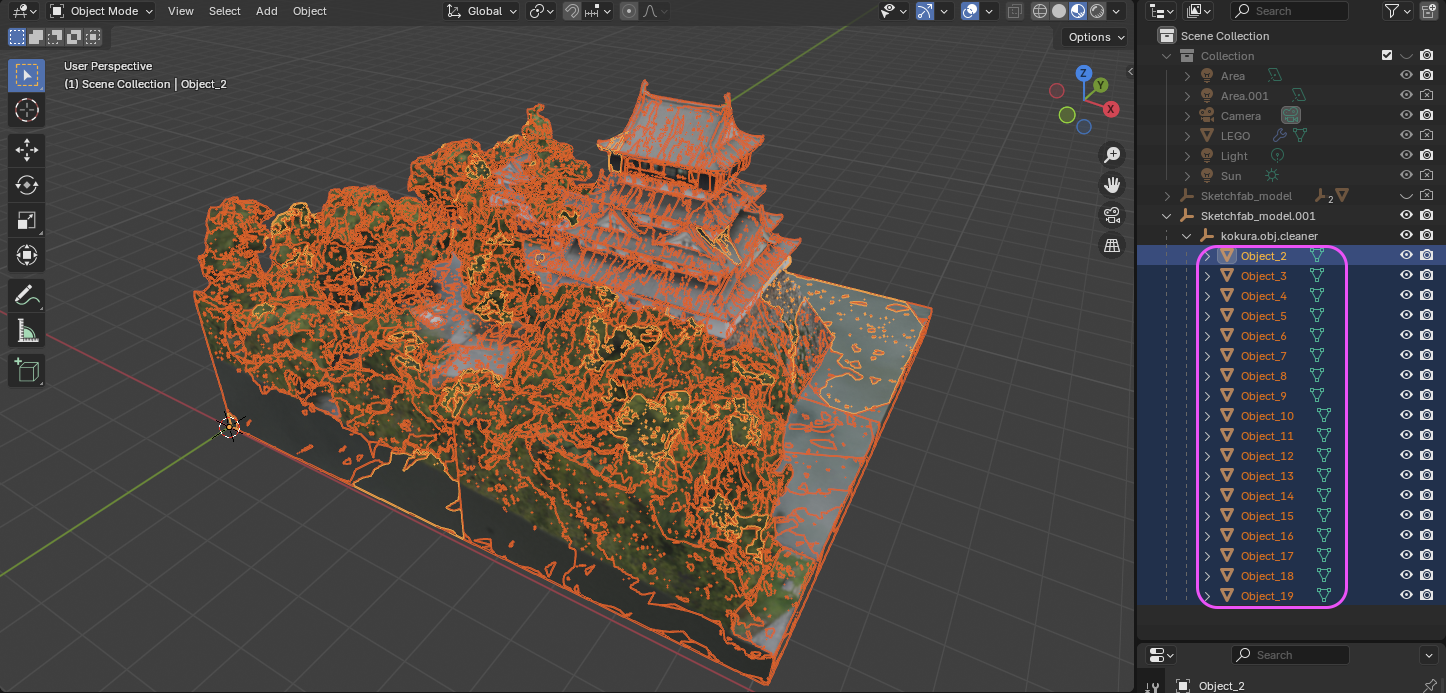Screen dimensions: 1446x693
Task: Open the View menu
Action: coord(181,11)
